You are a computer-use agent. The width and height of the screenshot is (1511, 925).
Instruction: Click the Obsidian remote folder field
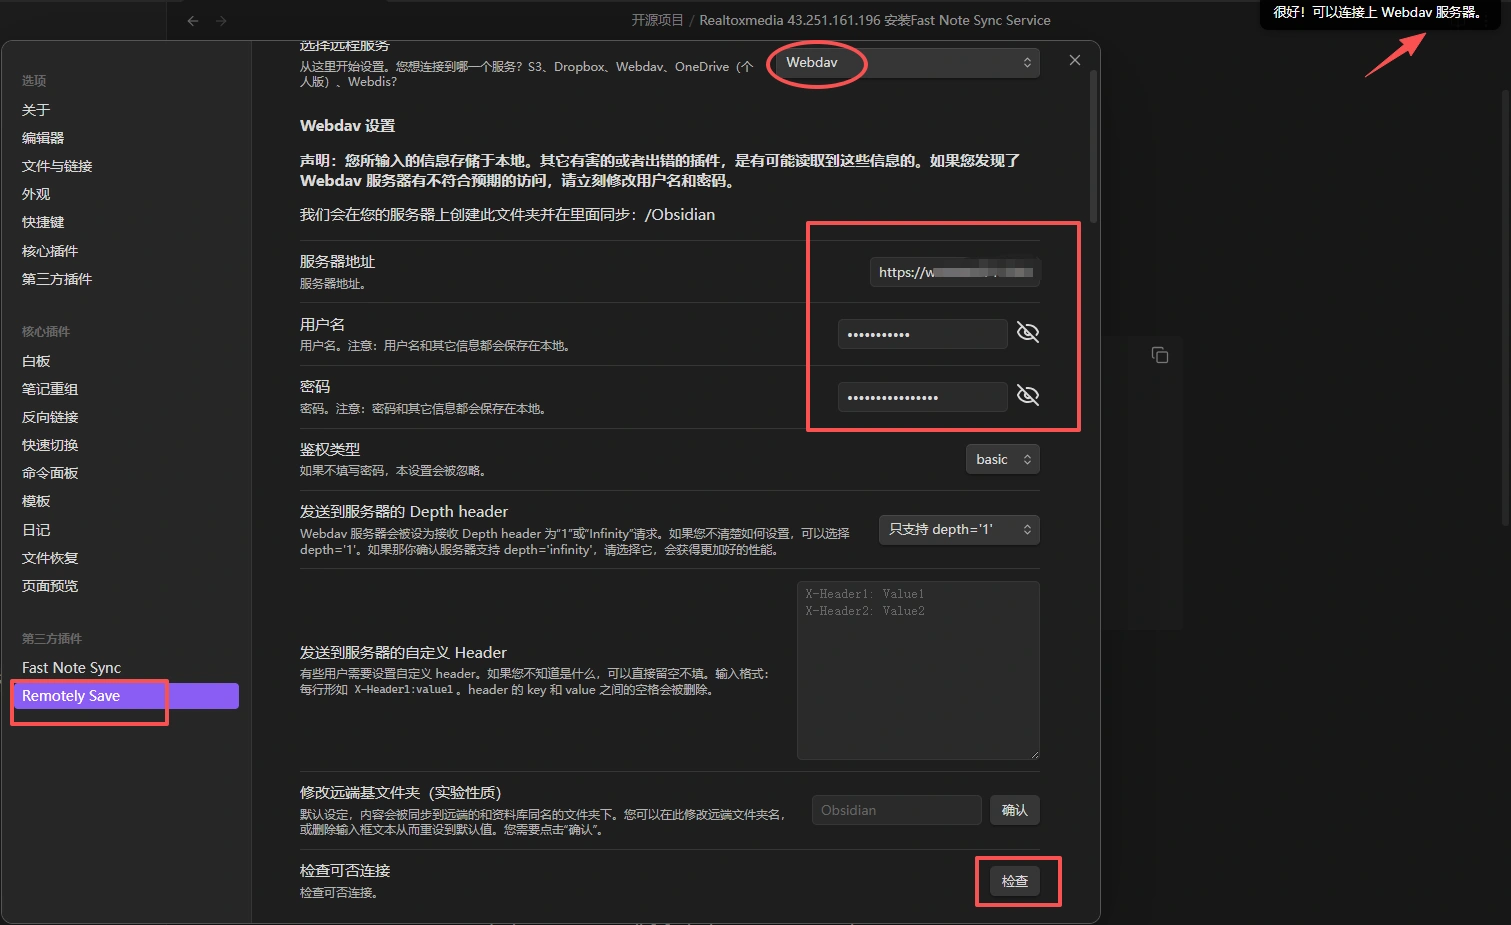895,810
